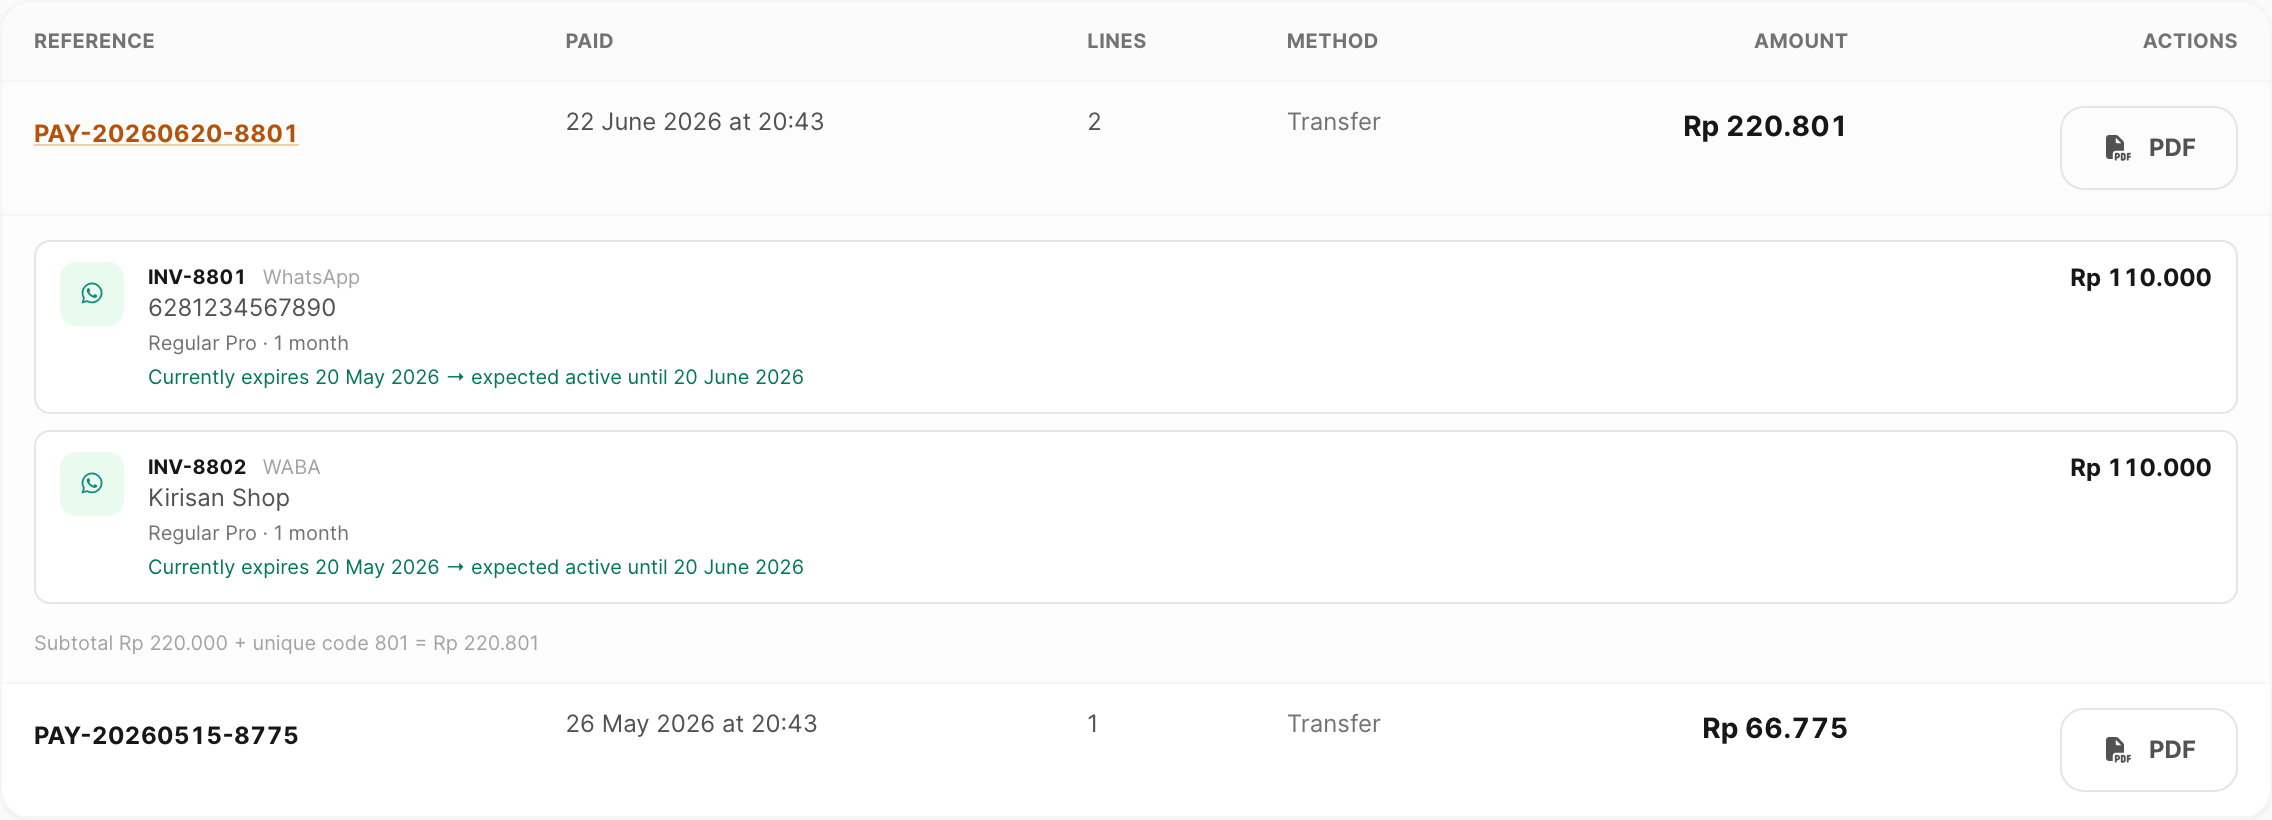Click the PDF file icon in the first row
Image resolution: width=2272 pixels, height=820 pixels.
click(2117, 148)
